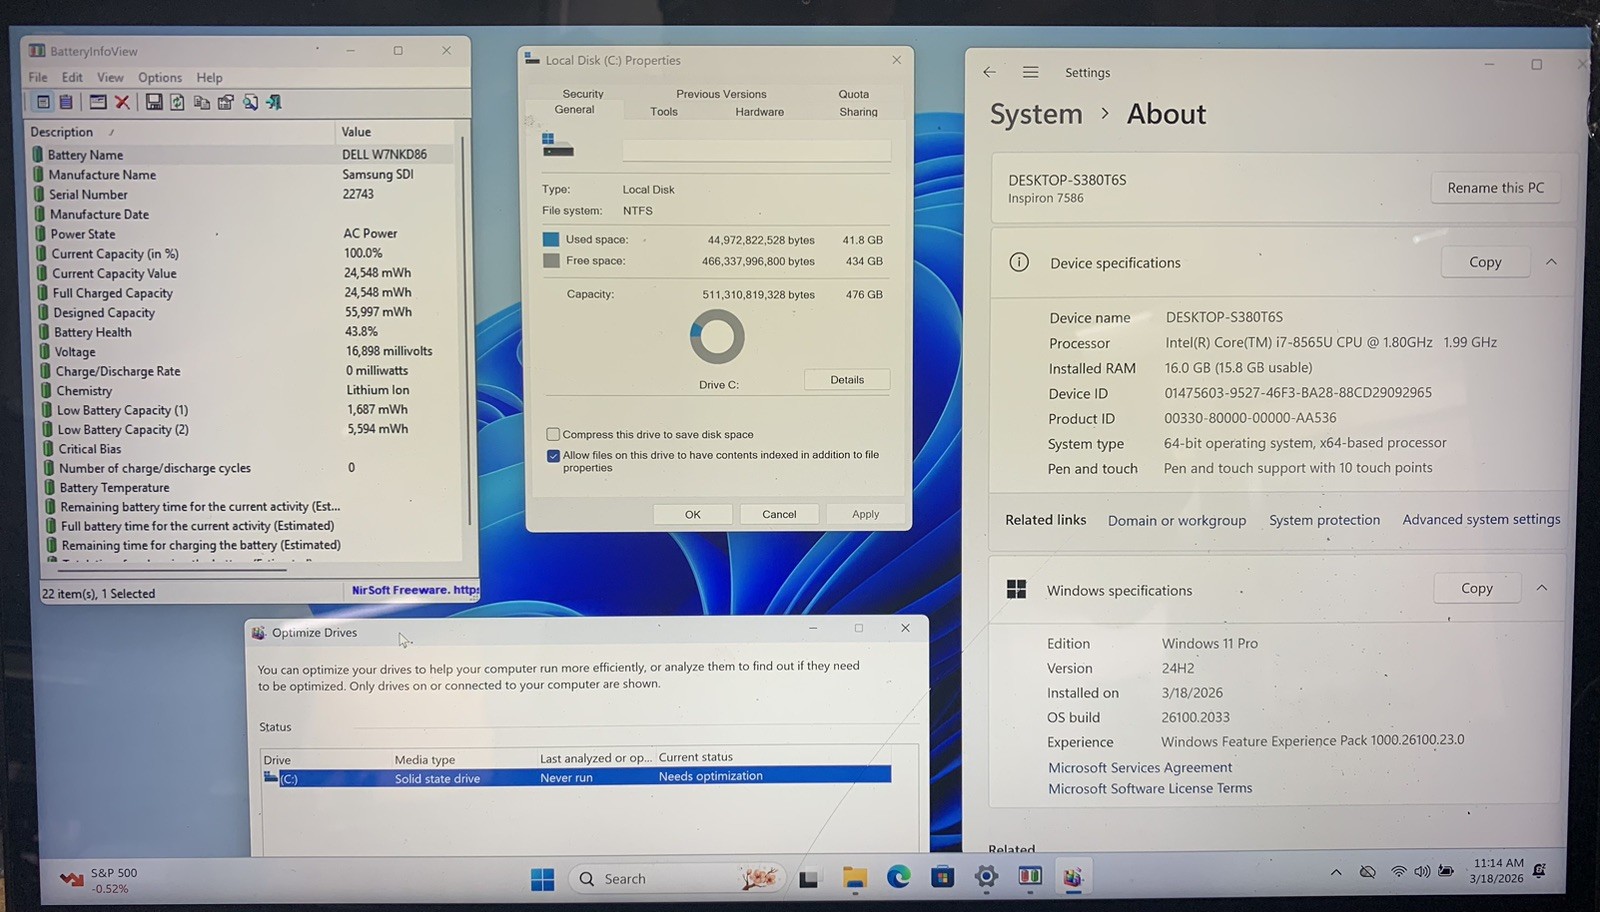Viewport: 1600px width, 912px height.
Task: Switch to Quota tab
Action: [x=853, y=94]
